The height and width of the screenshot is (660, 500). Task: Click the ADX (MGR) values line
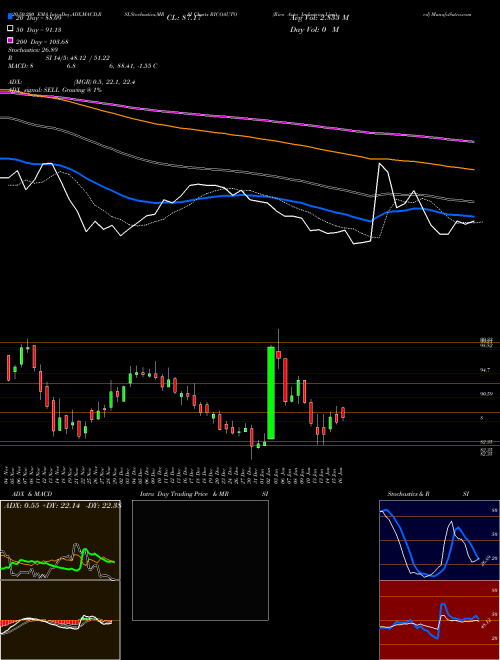71,82
